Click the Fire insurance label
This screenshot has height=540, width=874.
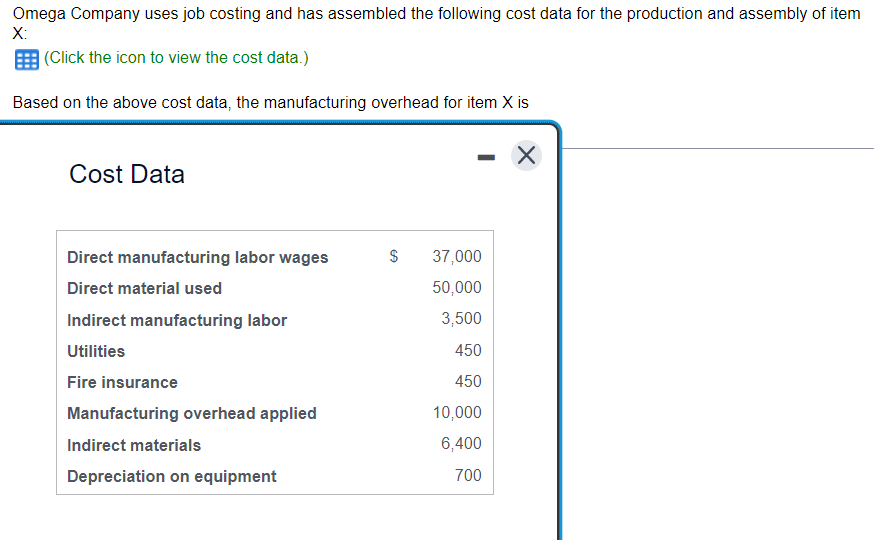[x=122, y=382]
